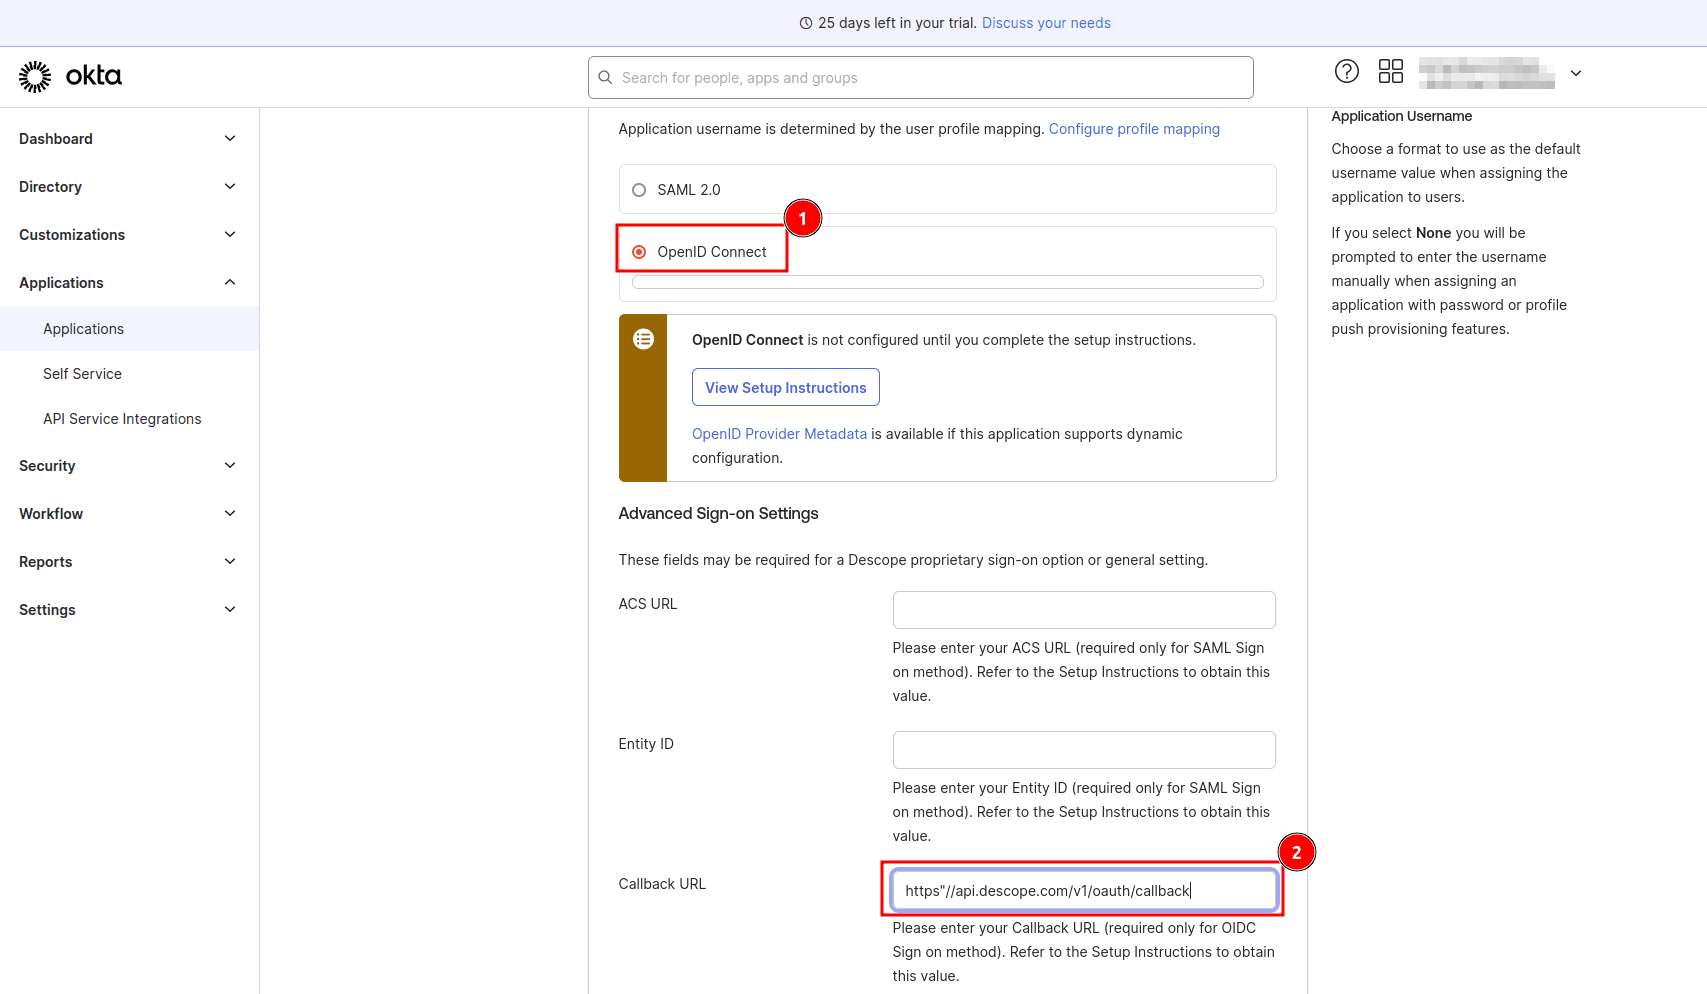The image size is (1707, 994).
Task: Click the Callback URL input field
Action: click(x=1083, y=890)
